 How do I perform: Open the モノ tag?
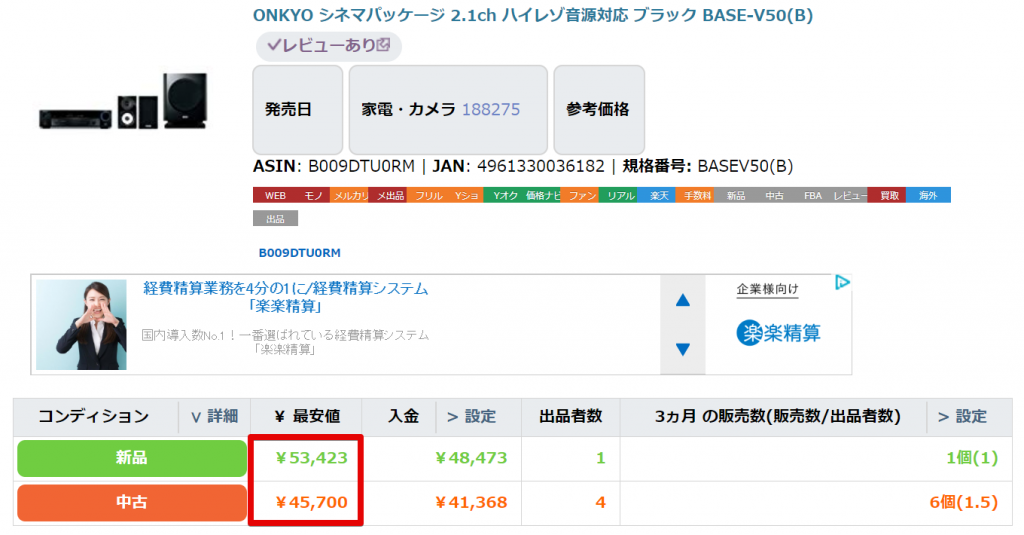click(311, 195)
